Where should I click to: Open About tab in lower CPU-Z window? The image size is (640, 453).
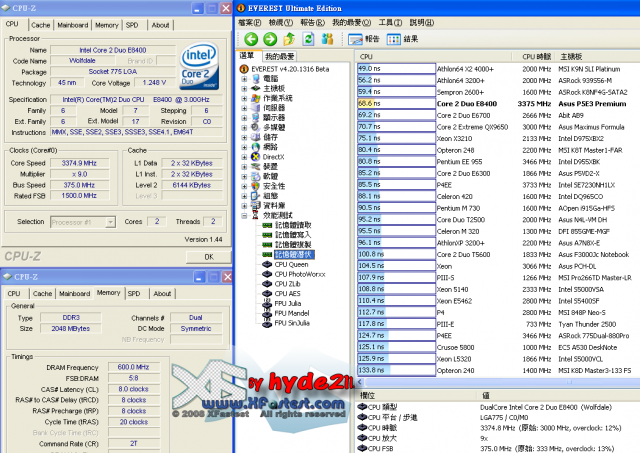tap(162, 293)
